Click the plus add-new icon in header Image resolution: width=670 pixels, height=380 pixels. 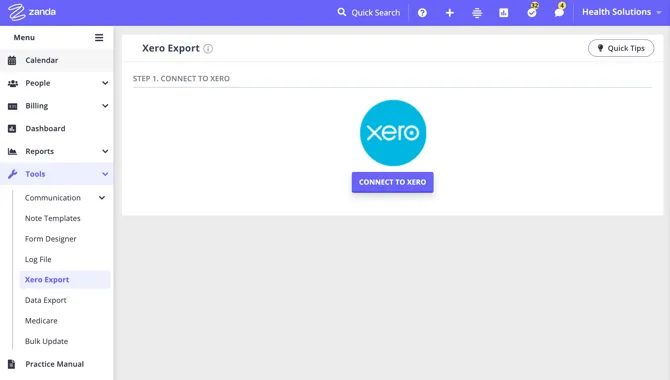tap(450, 13)
